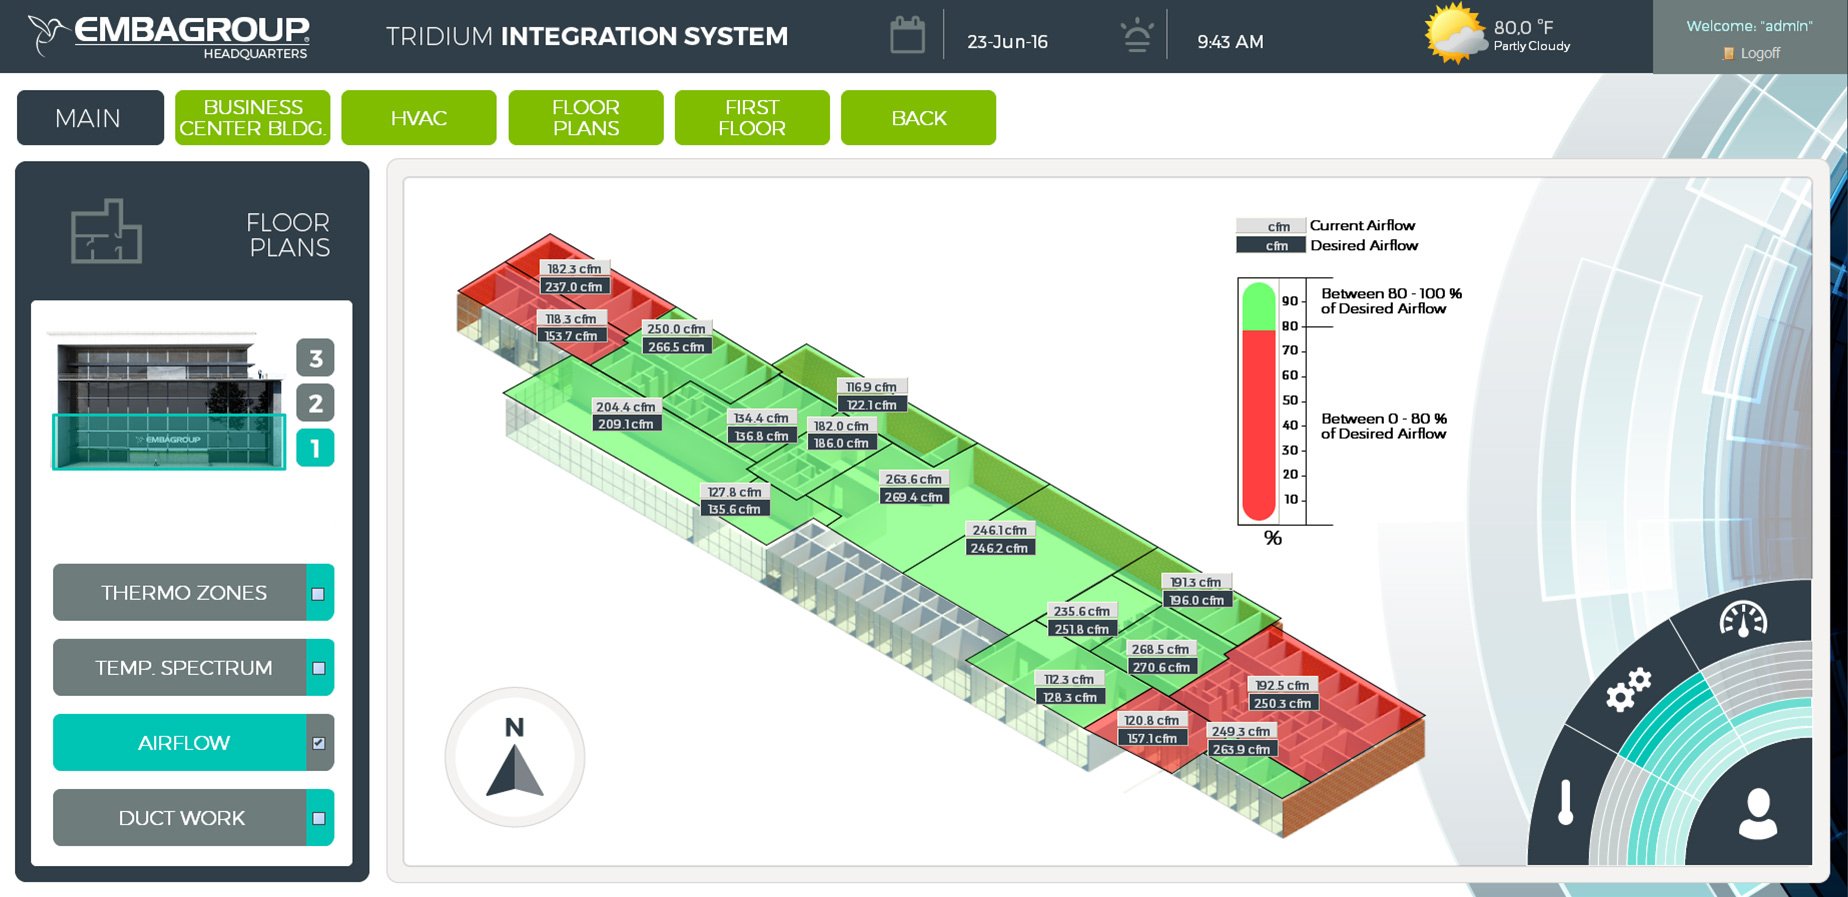Click the 204.4 cfm zone label
This screenshot has height=897, width=1848.
click(x=625, y=407)
